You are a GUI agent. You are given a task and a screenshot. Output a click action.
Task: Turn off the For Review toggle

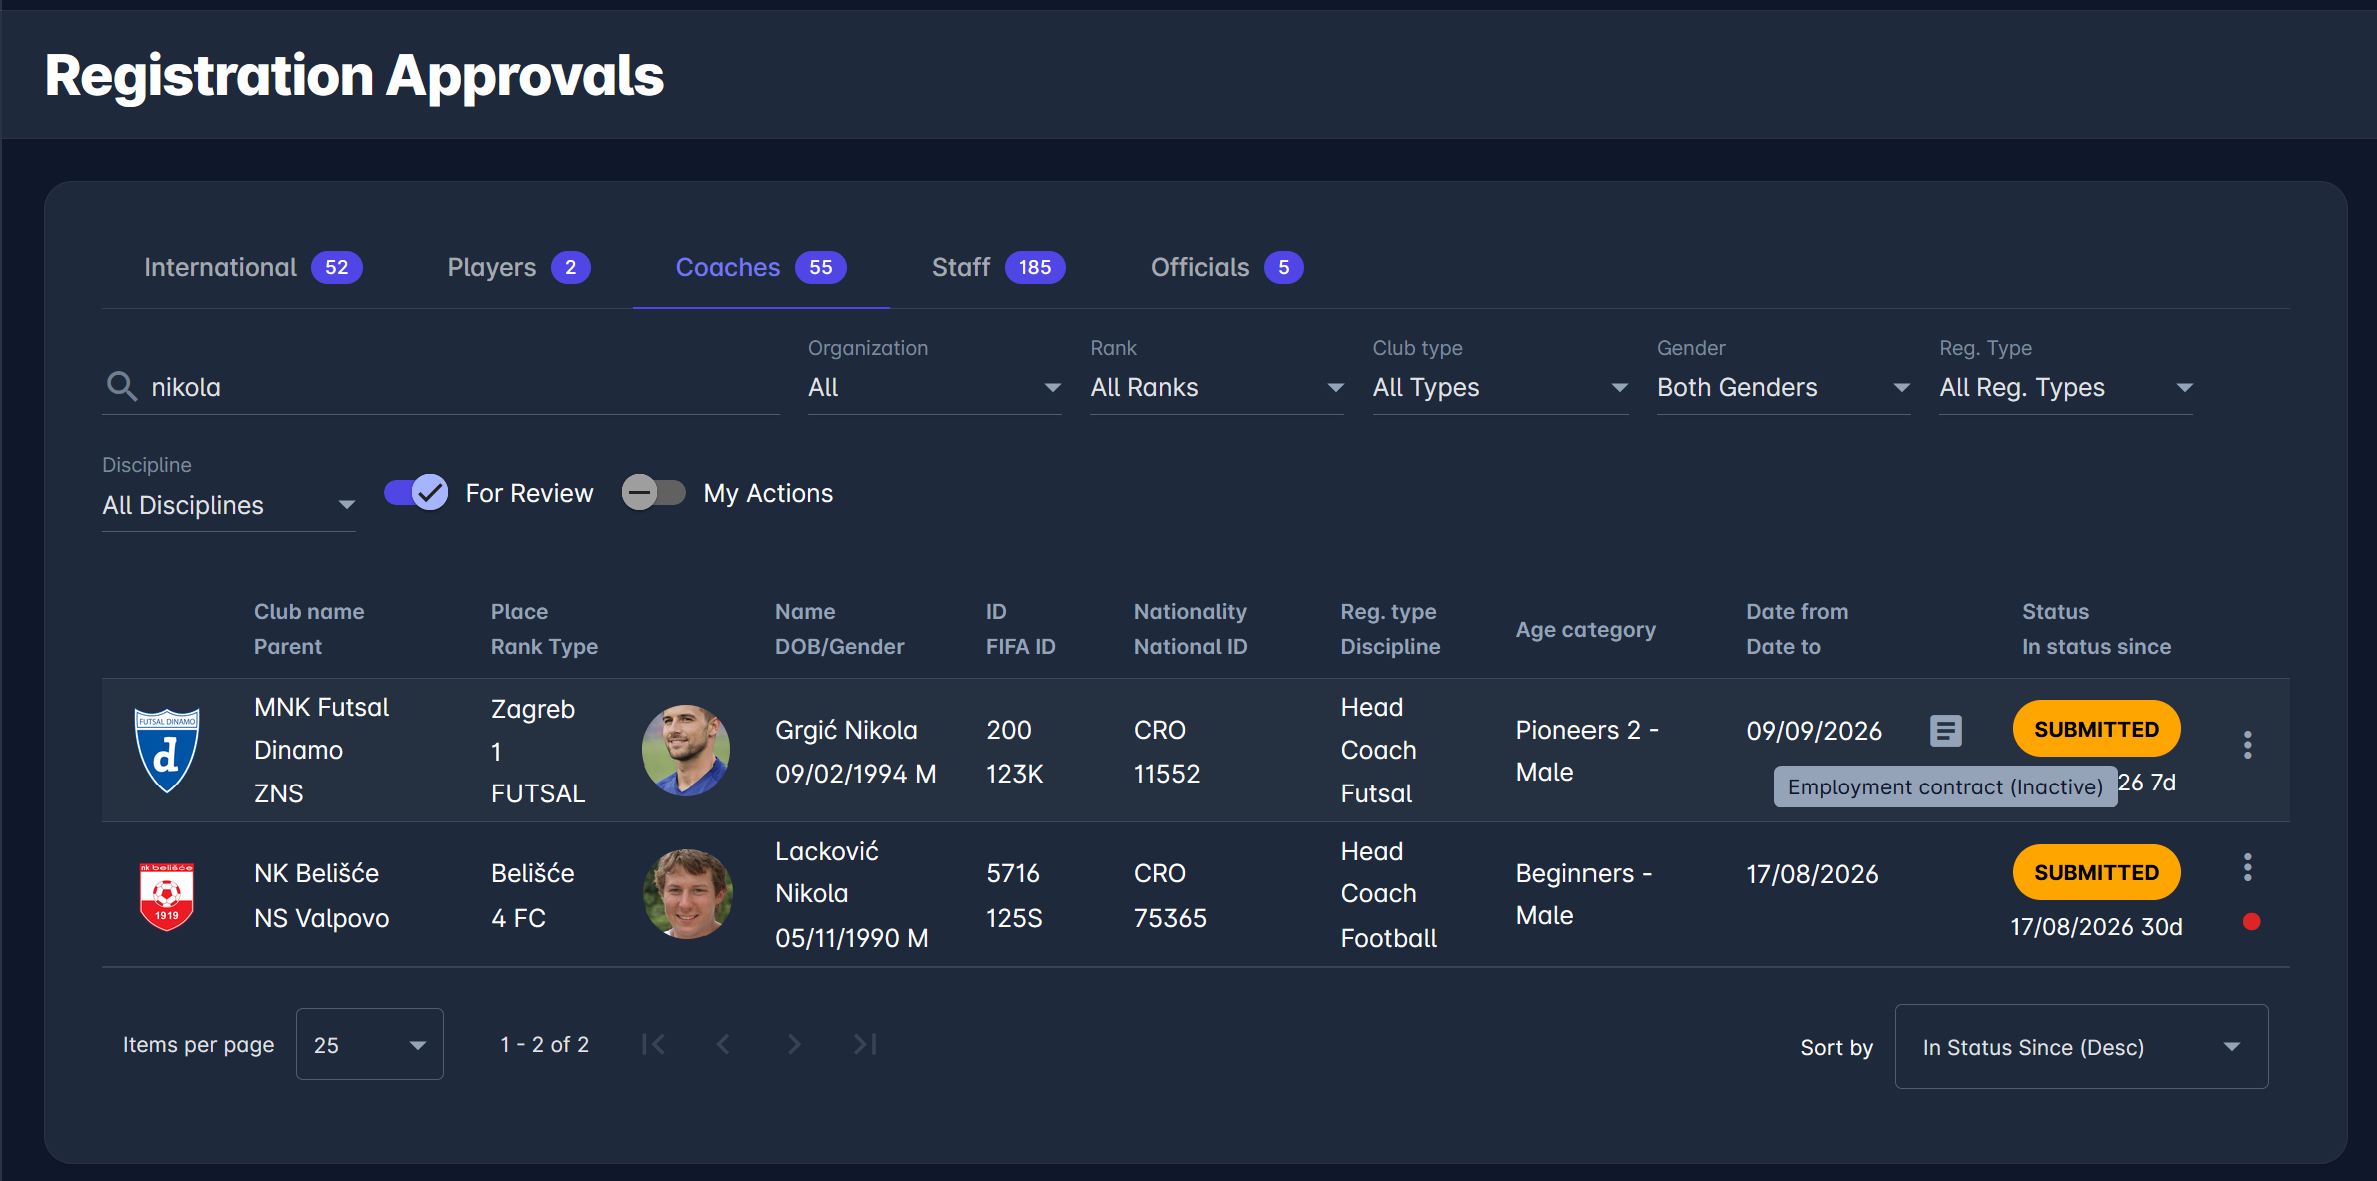click(x=416, y=493)
